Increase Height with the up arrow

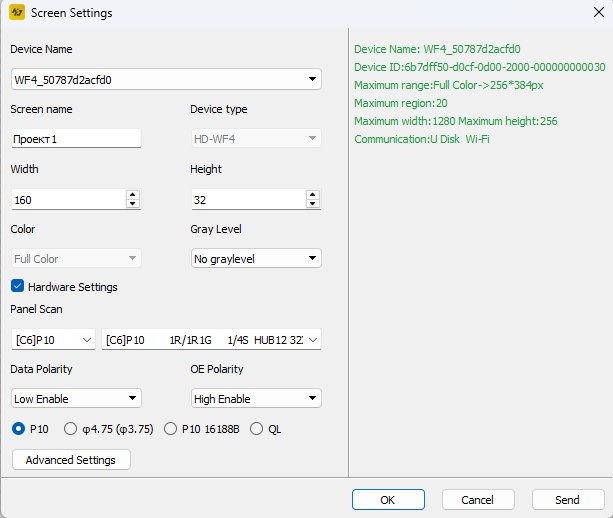coord(313,195)
